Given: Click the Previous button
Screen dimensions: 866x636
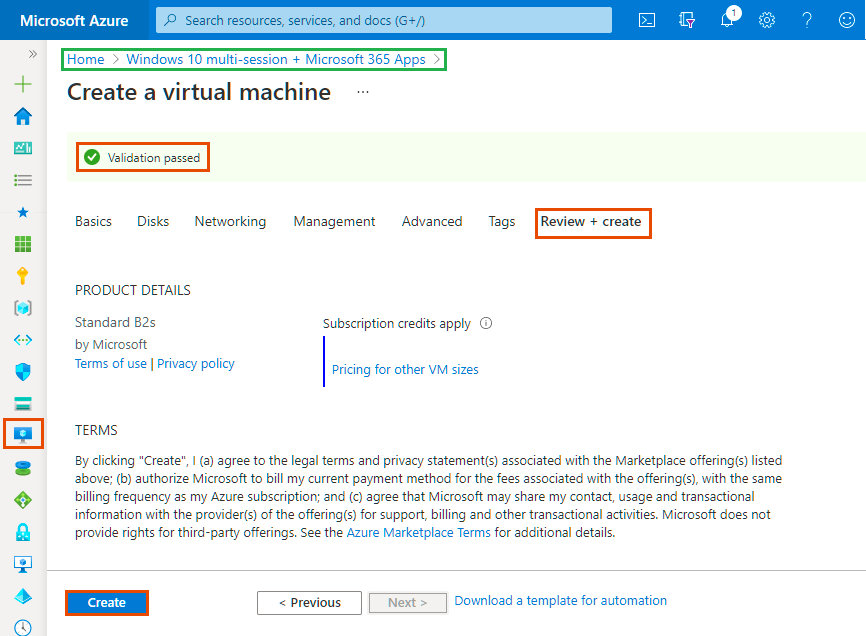Looking at the screenshot, I should click(309, 602).
